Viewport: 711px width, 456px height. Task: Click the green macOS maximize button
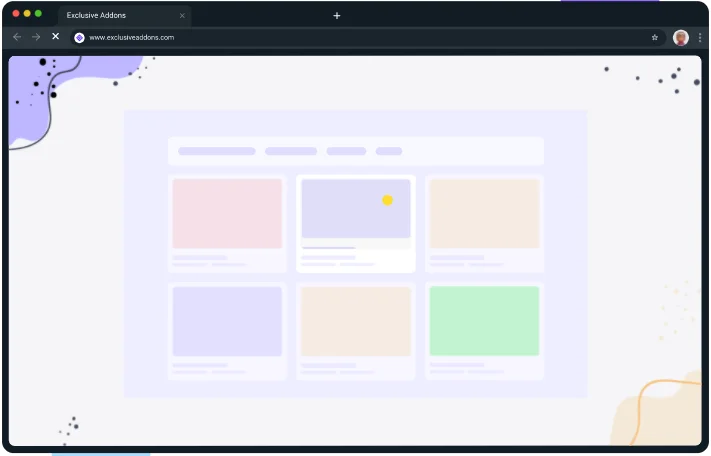[x=39, y=14]
